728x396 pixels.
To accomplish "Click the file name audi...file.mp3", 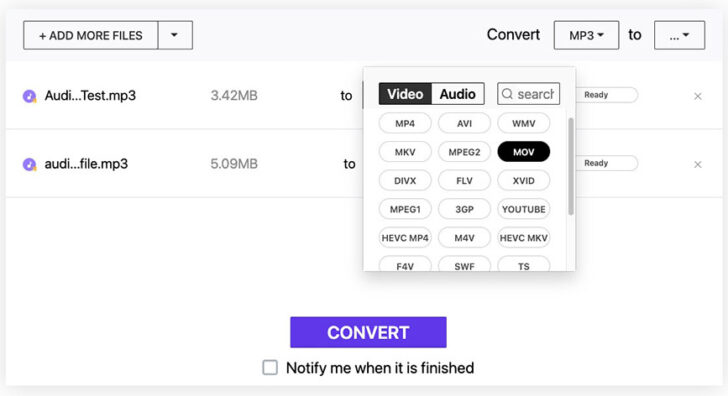I will [x=86, y=164].
